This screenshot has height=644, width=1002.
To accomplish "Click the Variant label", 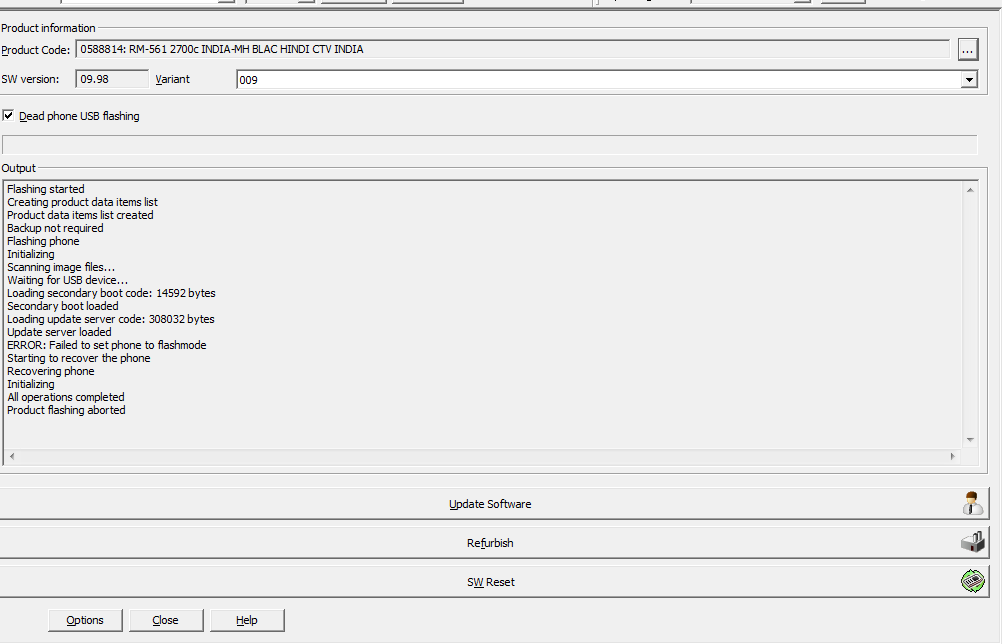I will pos(173,79).
